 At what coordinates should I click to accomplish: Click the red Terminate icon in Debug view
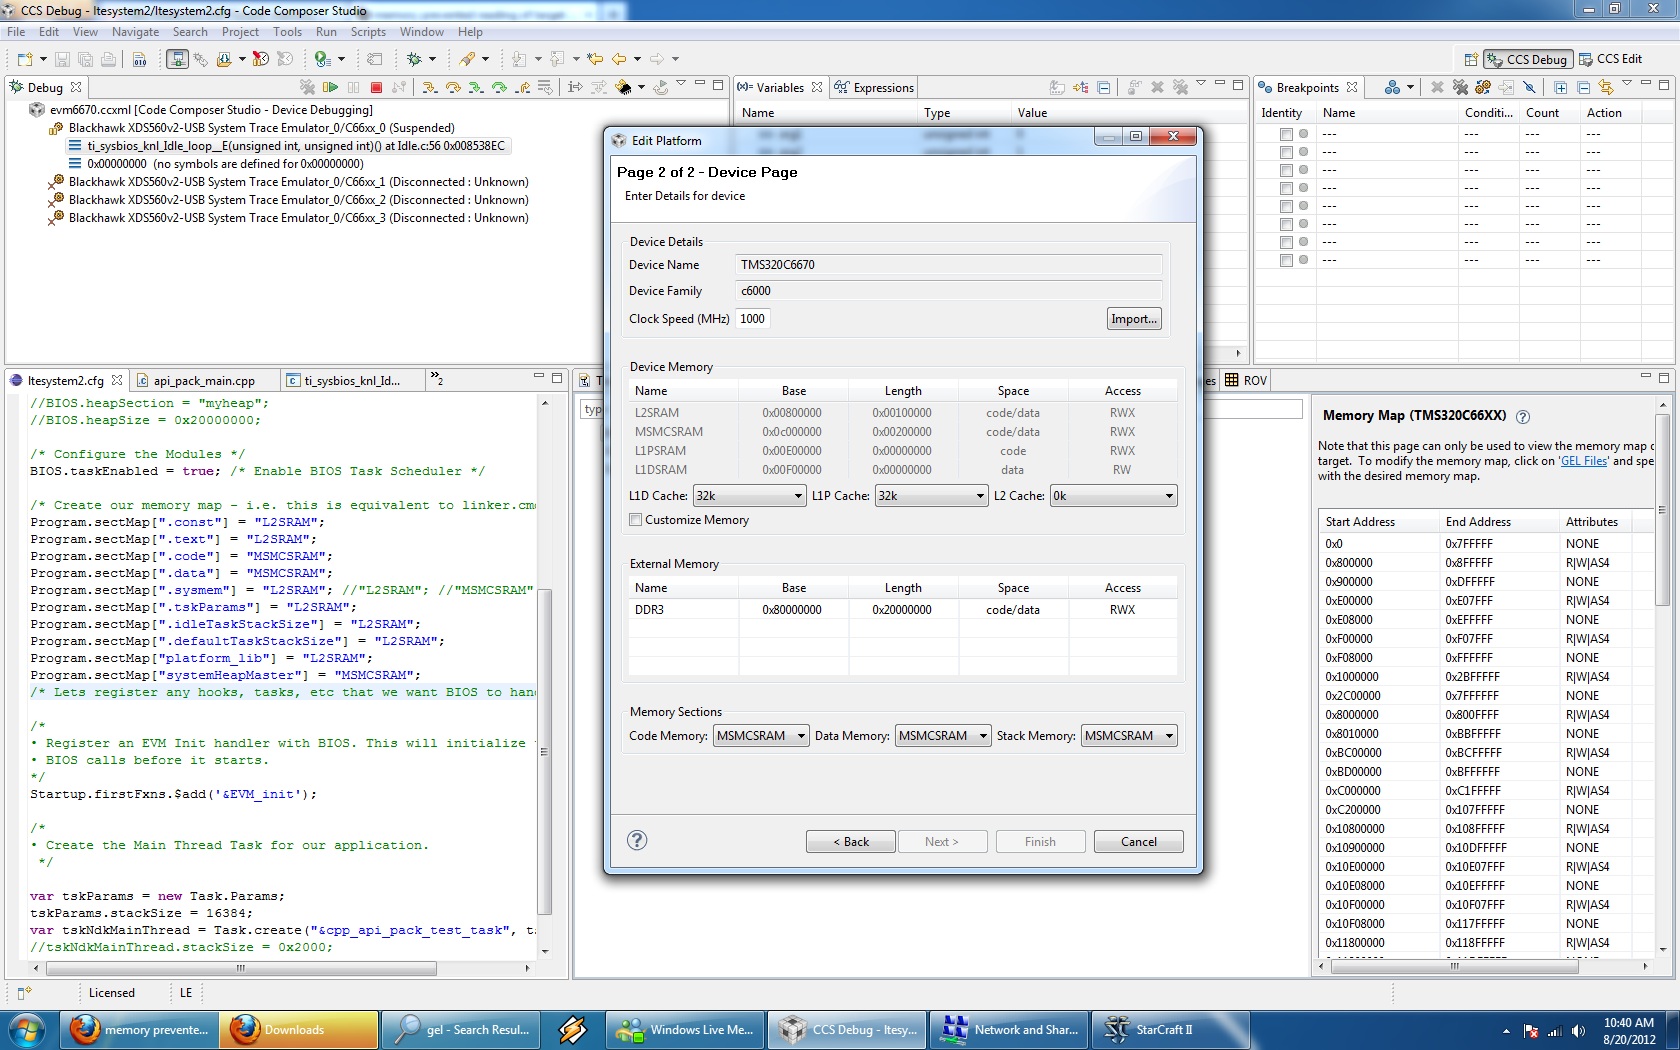[376, 87]
